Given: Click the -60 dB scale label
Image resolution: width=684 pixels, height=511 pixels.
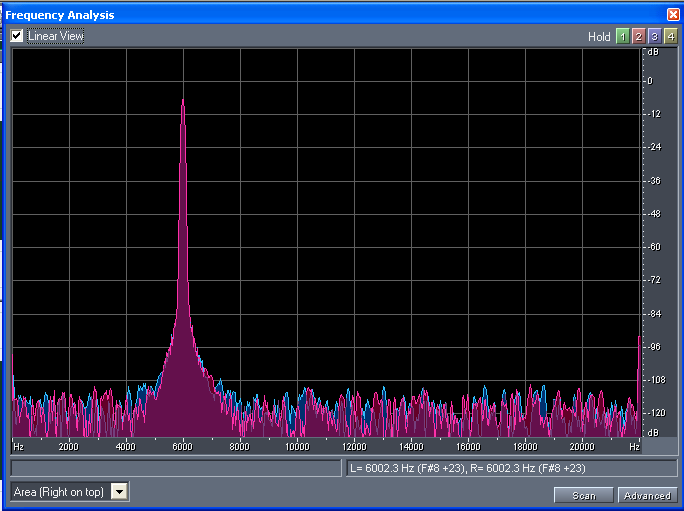Looking at the screenshot, I should click(654, 247).
